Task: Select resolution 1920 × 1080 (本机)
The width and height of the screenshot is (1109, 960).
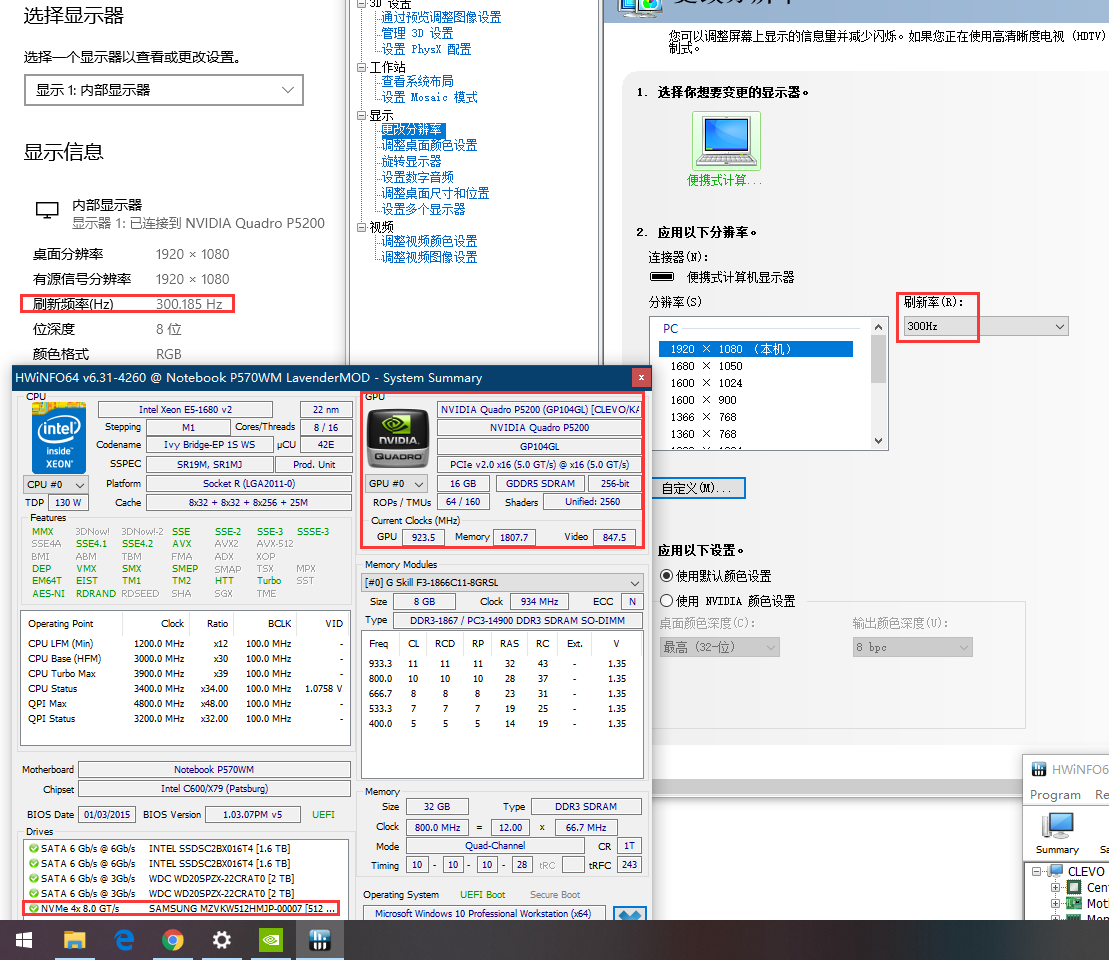Action: click(755, 349)
